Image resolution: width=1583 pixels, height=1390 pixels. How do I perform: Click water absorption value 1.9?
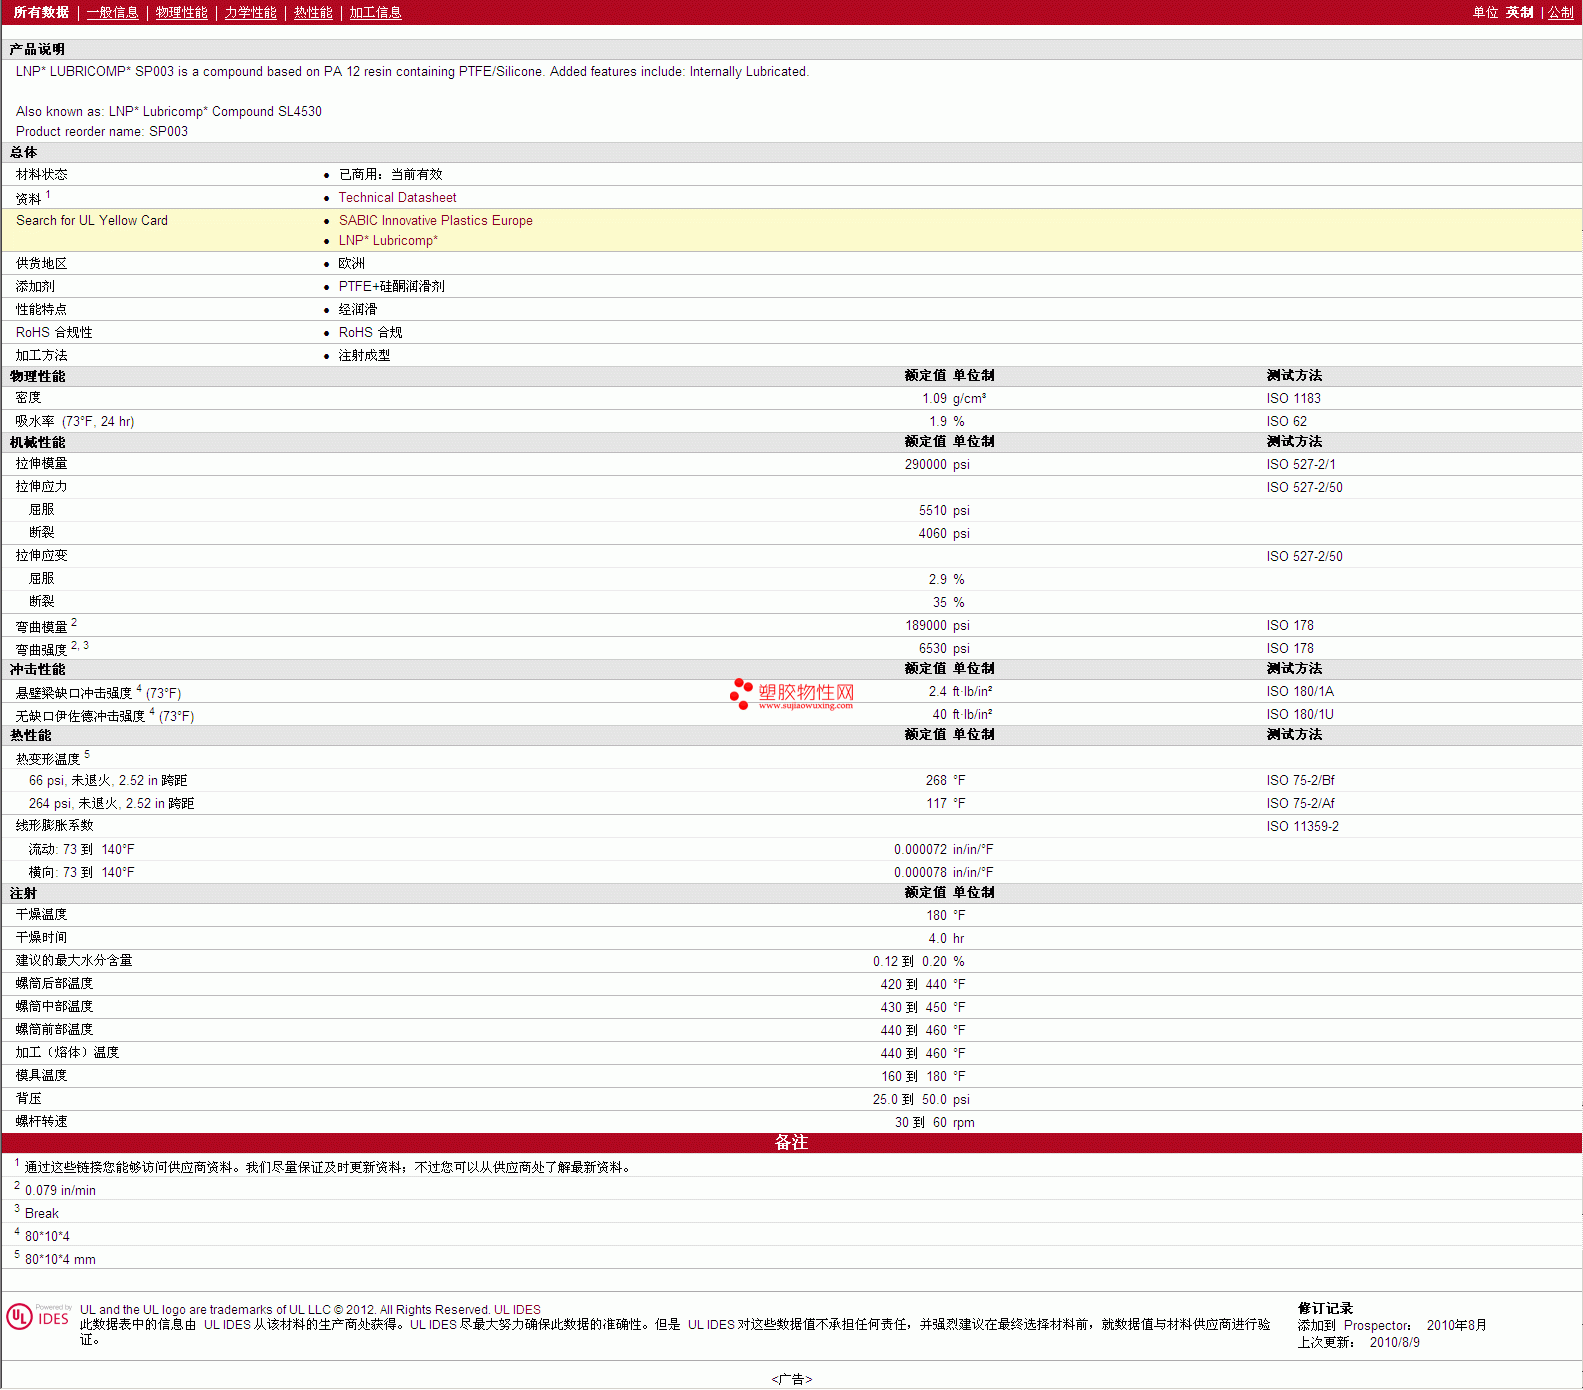tap(938, 422)
